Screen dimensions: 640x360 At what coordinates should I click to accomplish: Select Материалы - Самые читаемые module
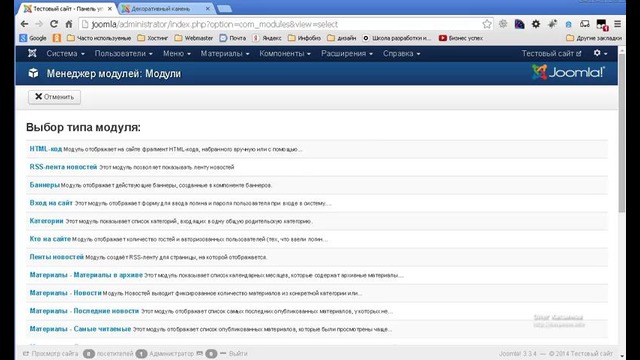pyautogui.click(x=80, y=329)
